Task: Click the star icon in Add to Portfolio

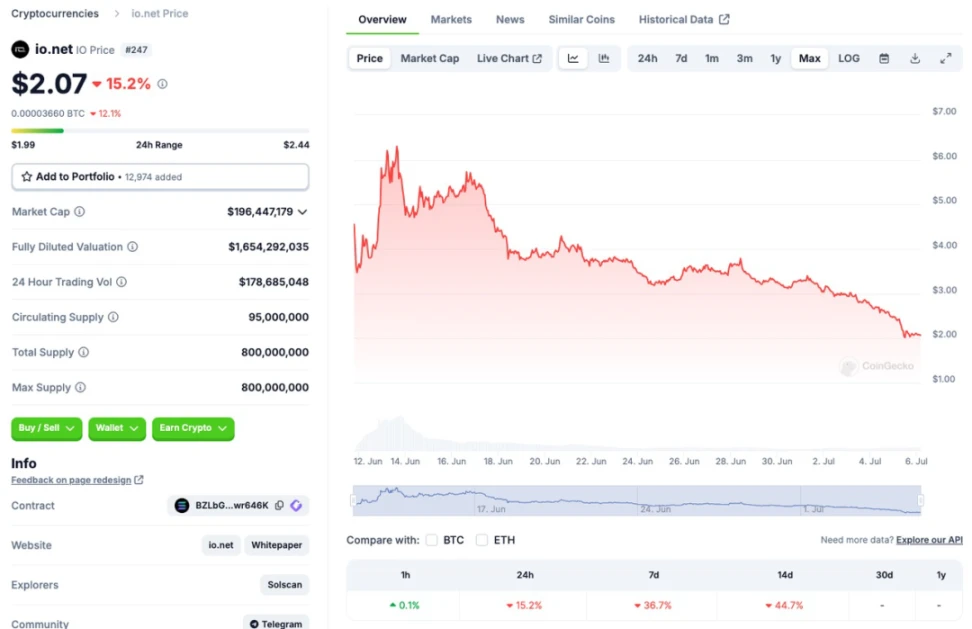Action: [27, 177]
